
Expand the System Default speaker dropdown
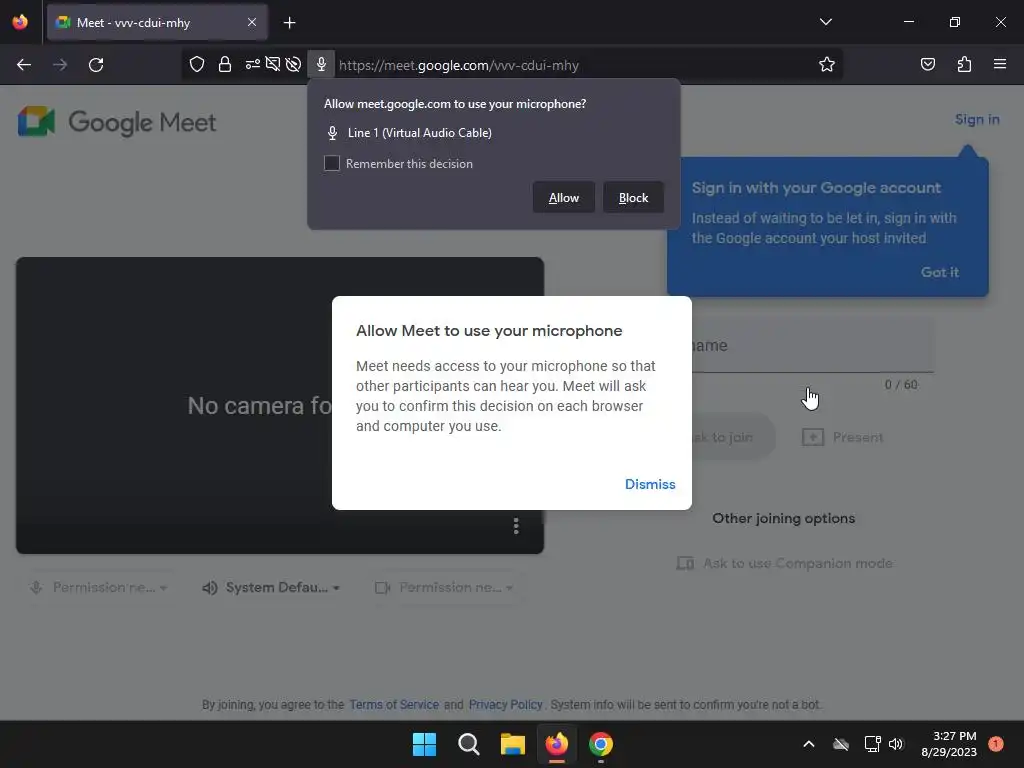(x=271, y=587)
